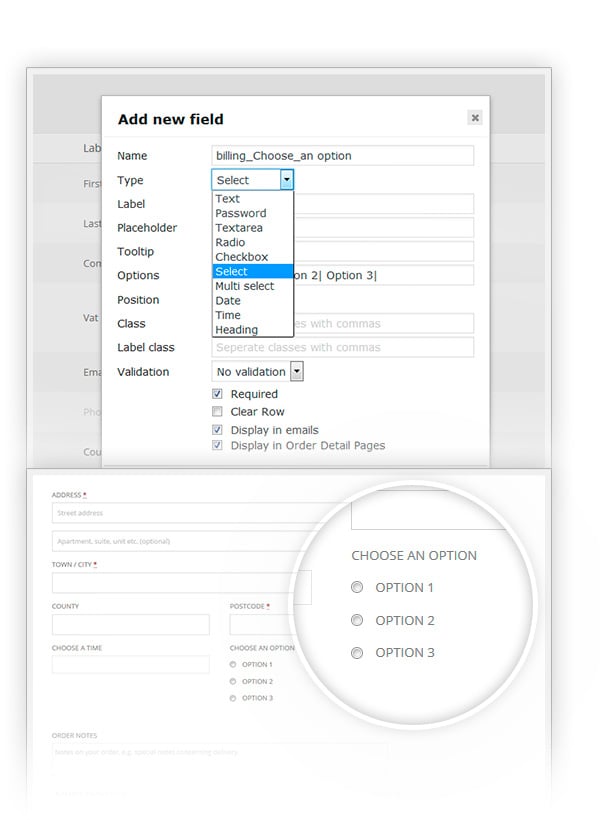600x820 pixels.
Task: Choose Date field type
Action: click(x=228, y=301)
